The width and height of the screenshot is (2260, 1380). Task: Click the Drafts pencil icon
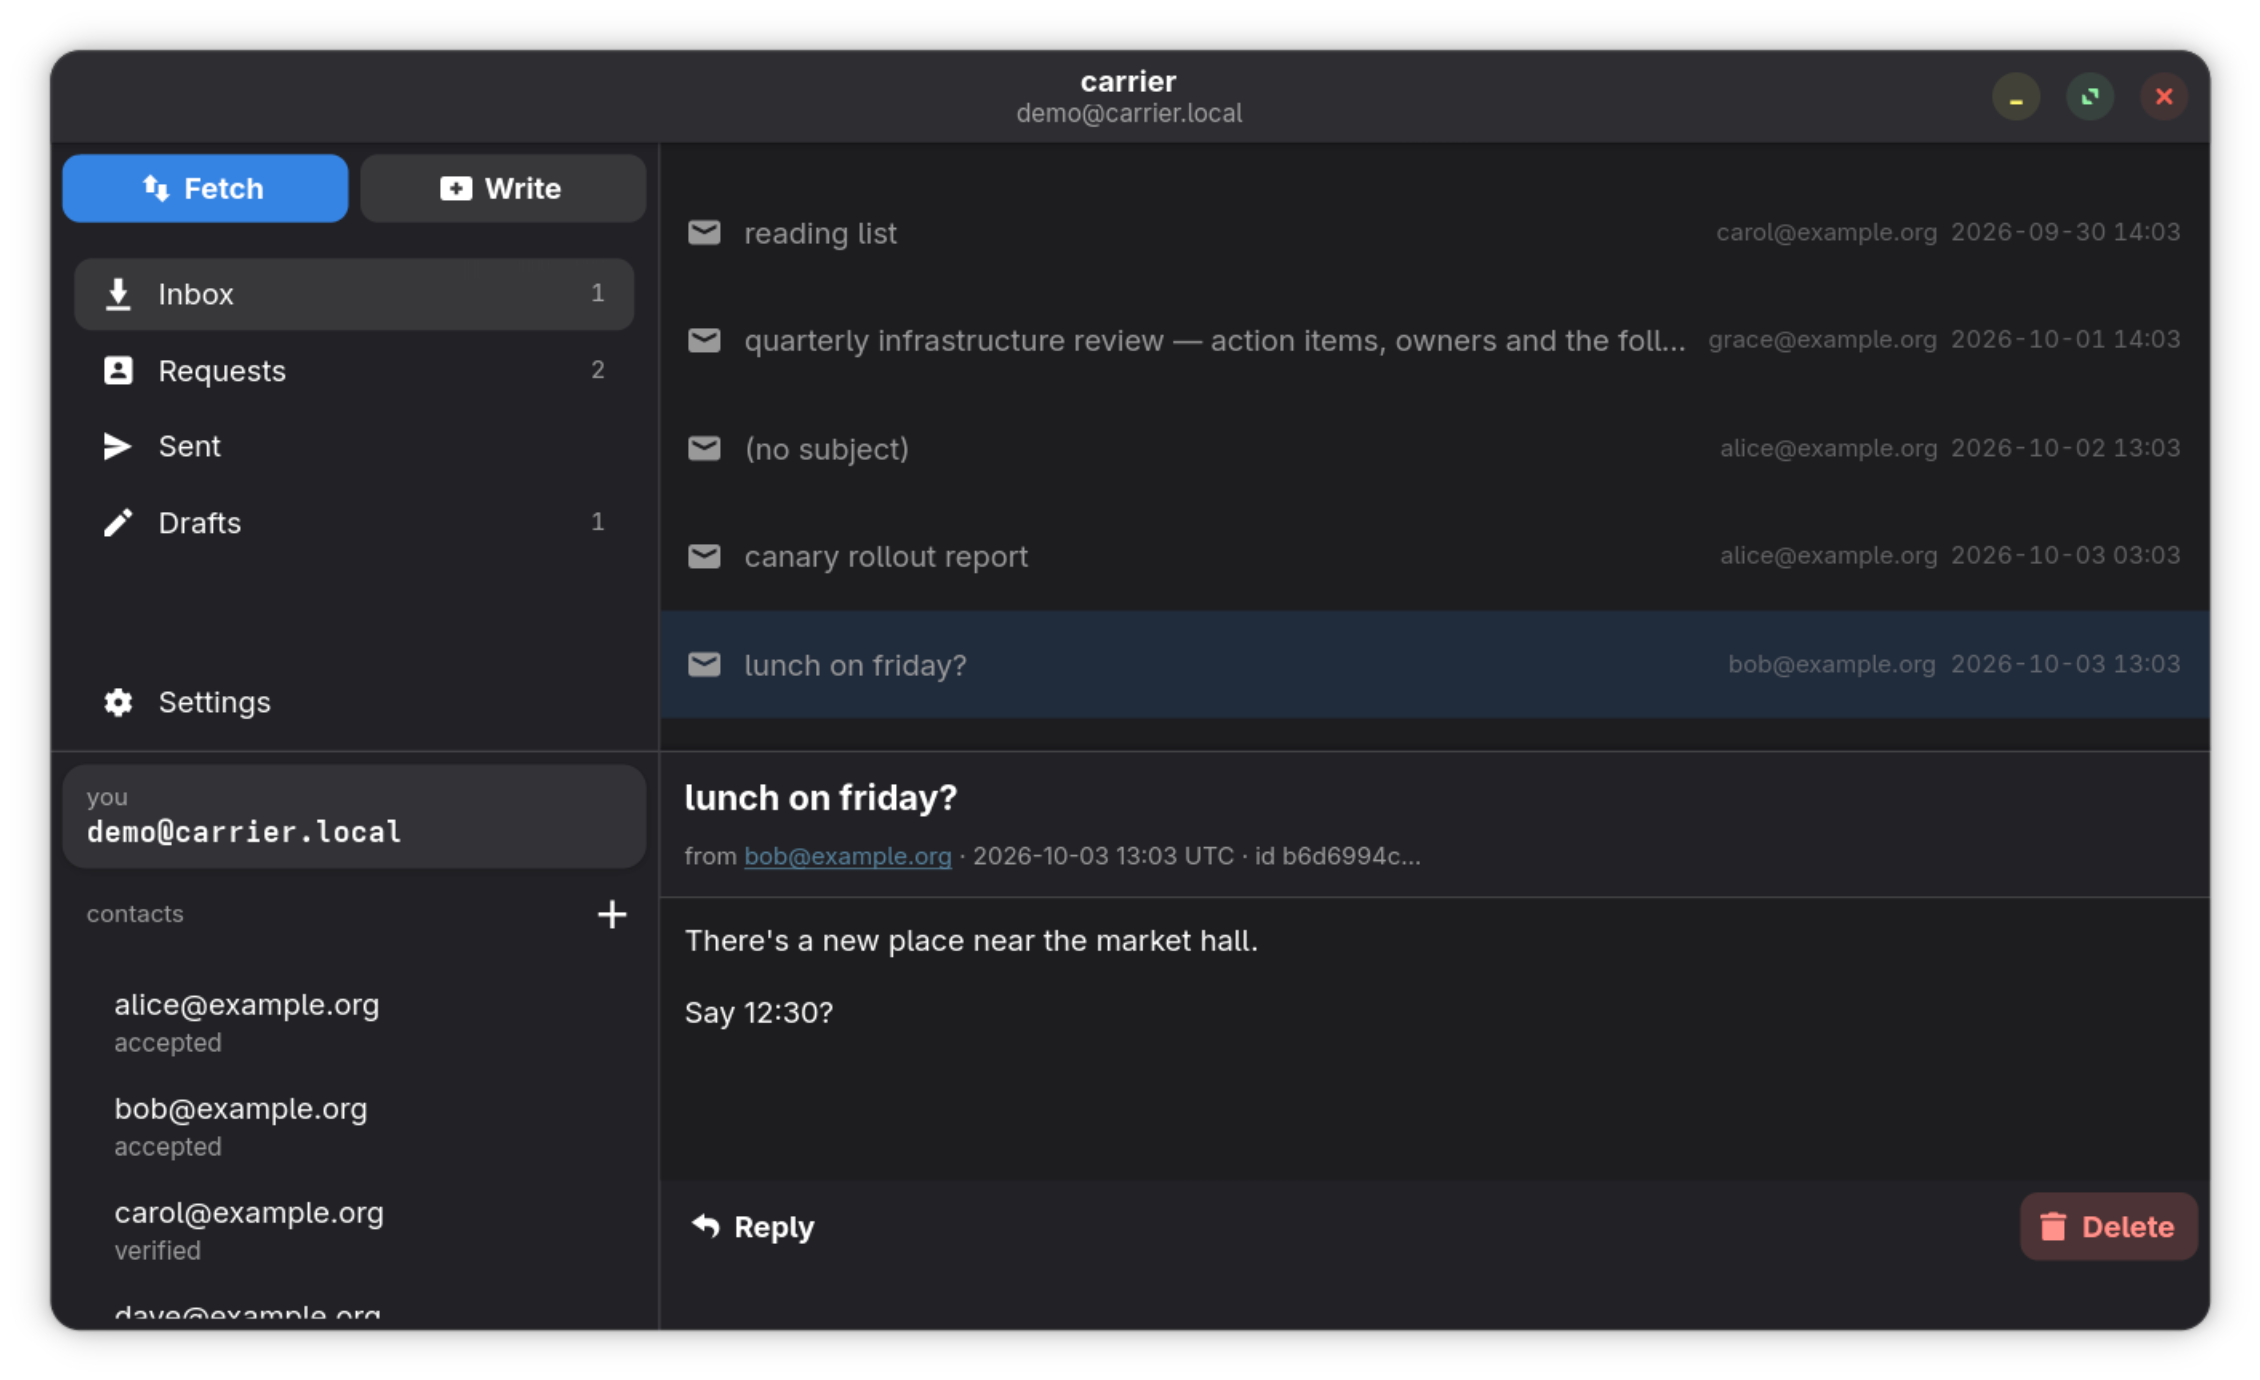pyautogui.click(x=118, y=522)
